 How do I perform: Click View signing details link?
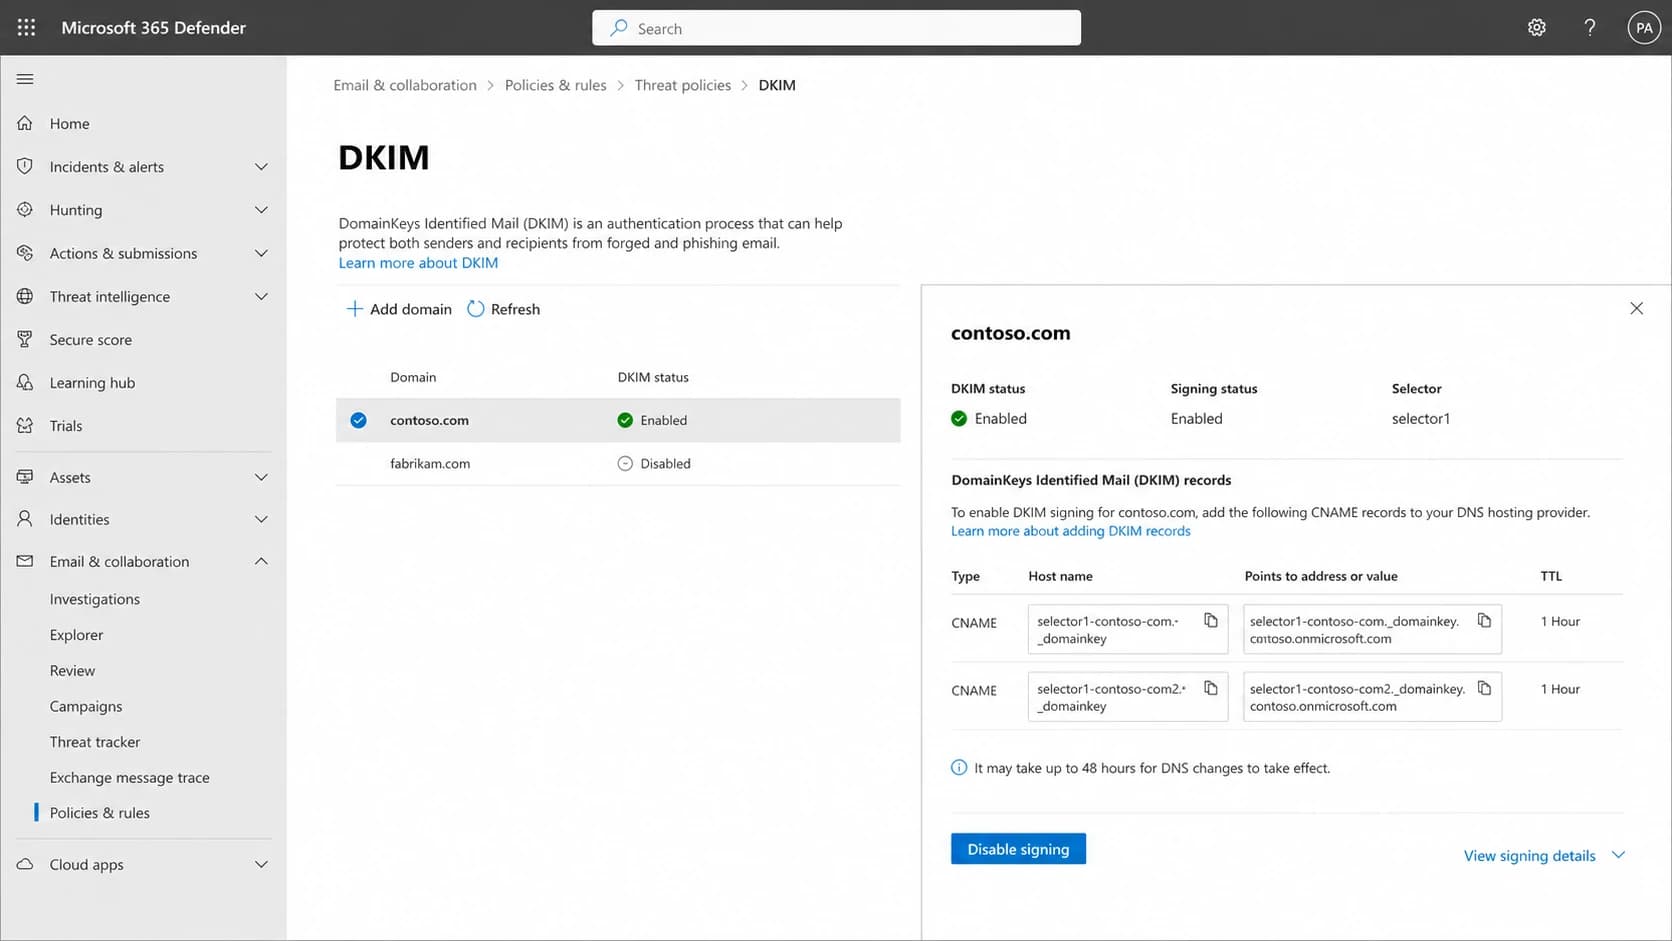(1530, 856)
